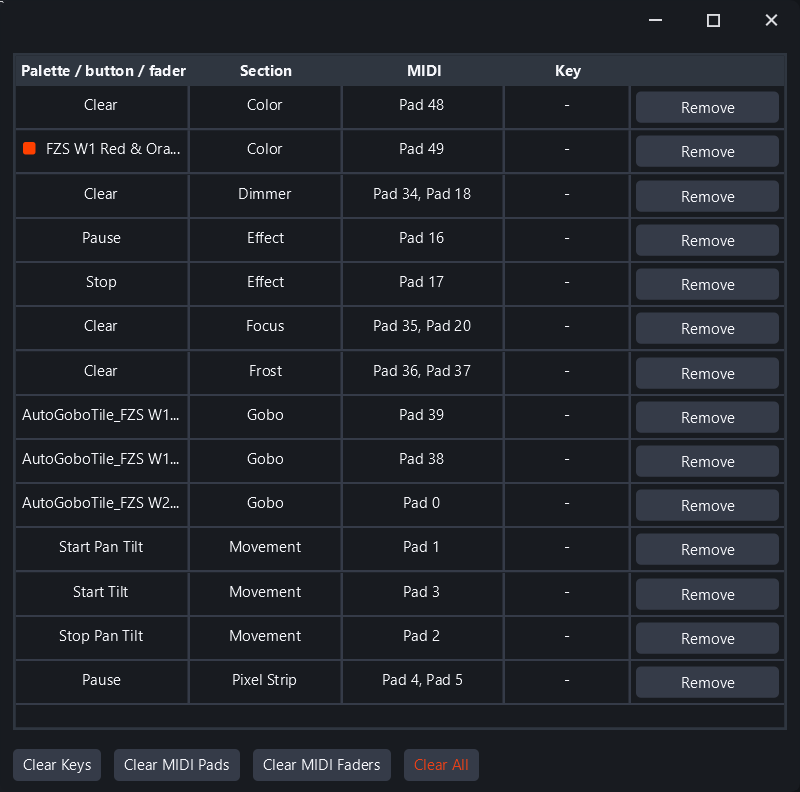This screenshot has width=800, height=792.
Task: Click 'Stop Pan Tilt' in the first column
Action: [x=101, y=635]
